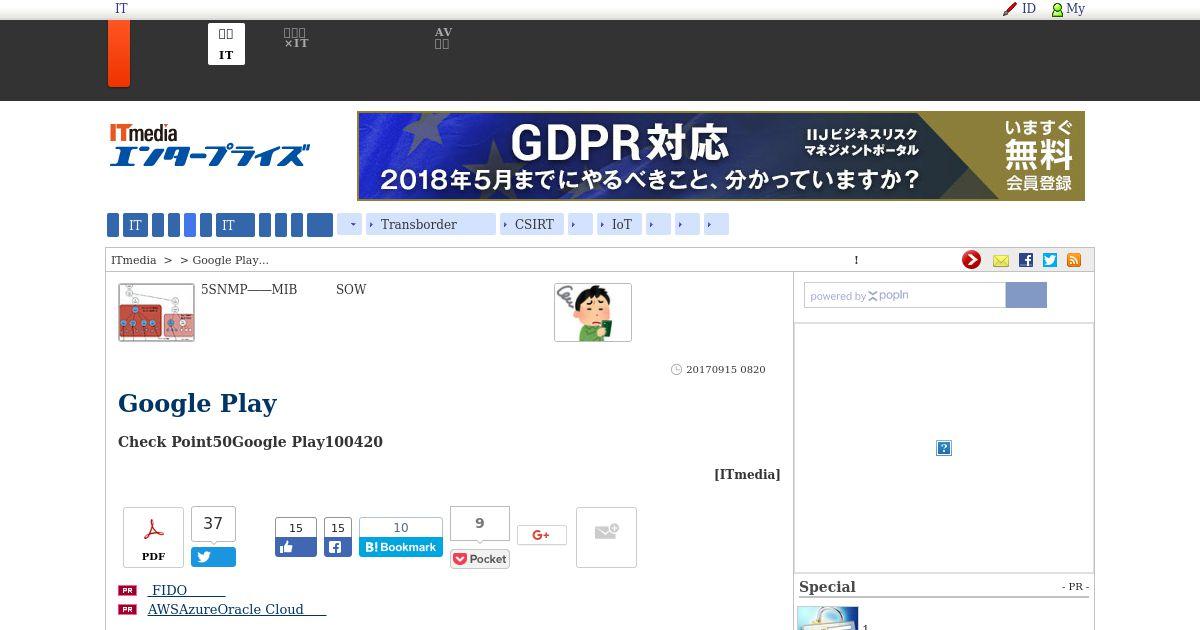
Task: Click the red arrow icon in breadcrumb bar
Action: pyautogui.click(x=971, y=260)
